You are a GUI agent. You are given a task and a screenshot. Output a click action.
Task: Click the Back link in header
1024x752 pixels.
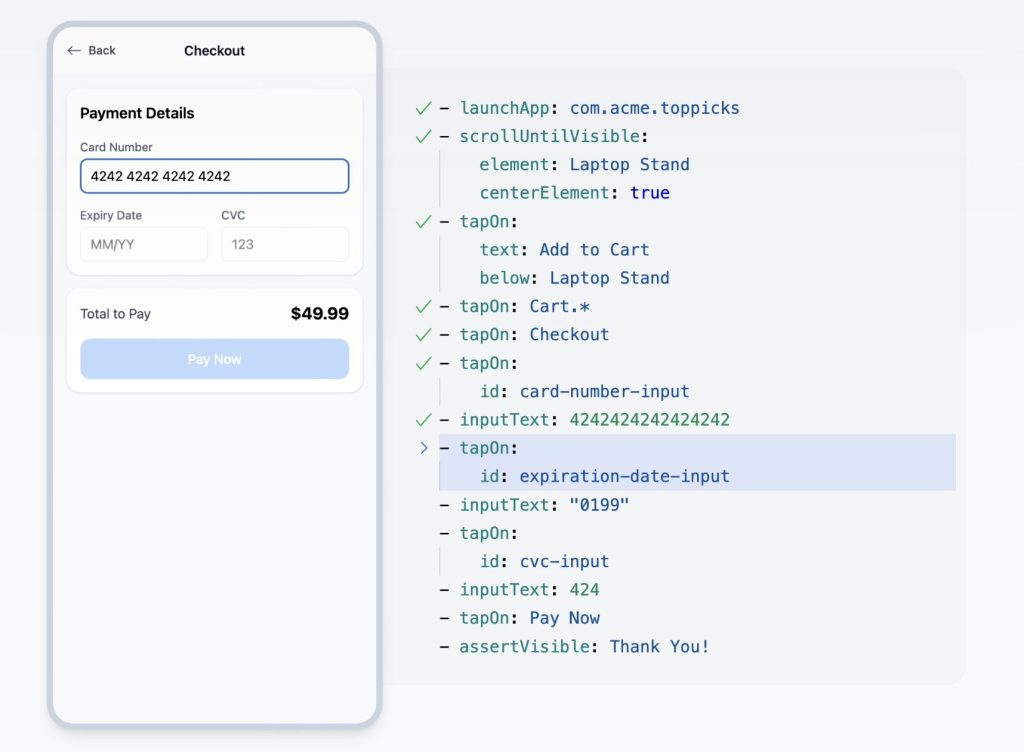pyautogui.click(x=101, y=51)
